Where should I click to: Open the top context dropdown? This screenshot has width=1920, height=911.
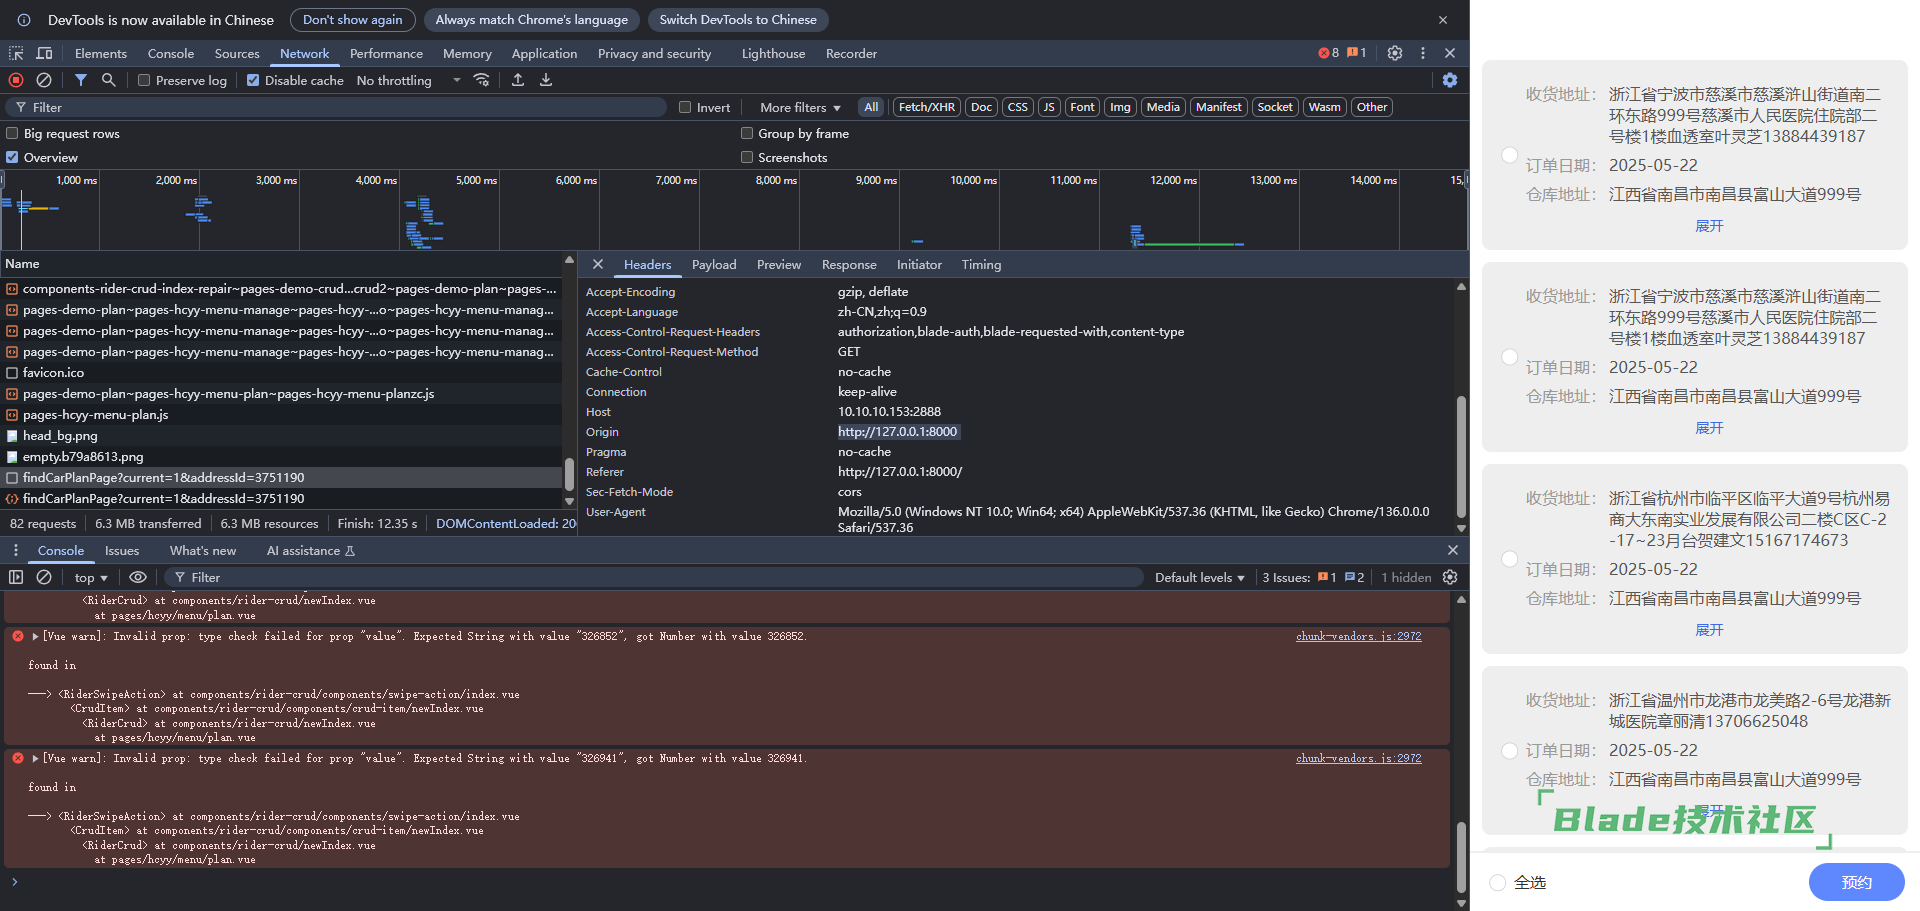click(x=91, y=577)
